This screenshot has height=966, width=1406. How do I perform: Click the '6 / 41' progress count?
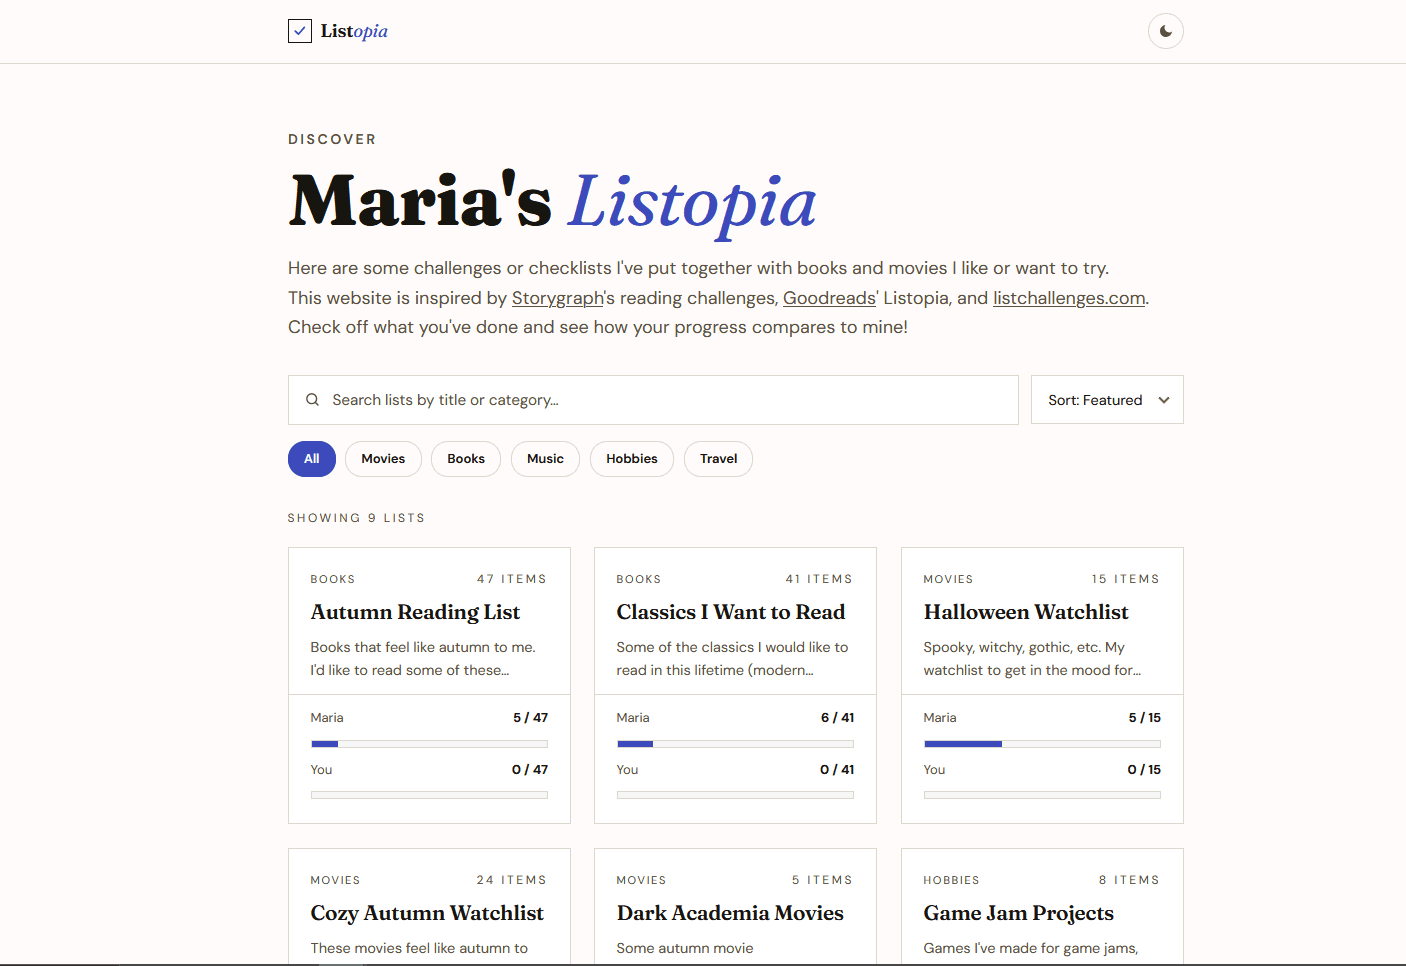[837, 718]
